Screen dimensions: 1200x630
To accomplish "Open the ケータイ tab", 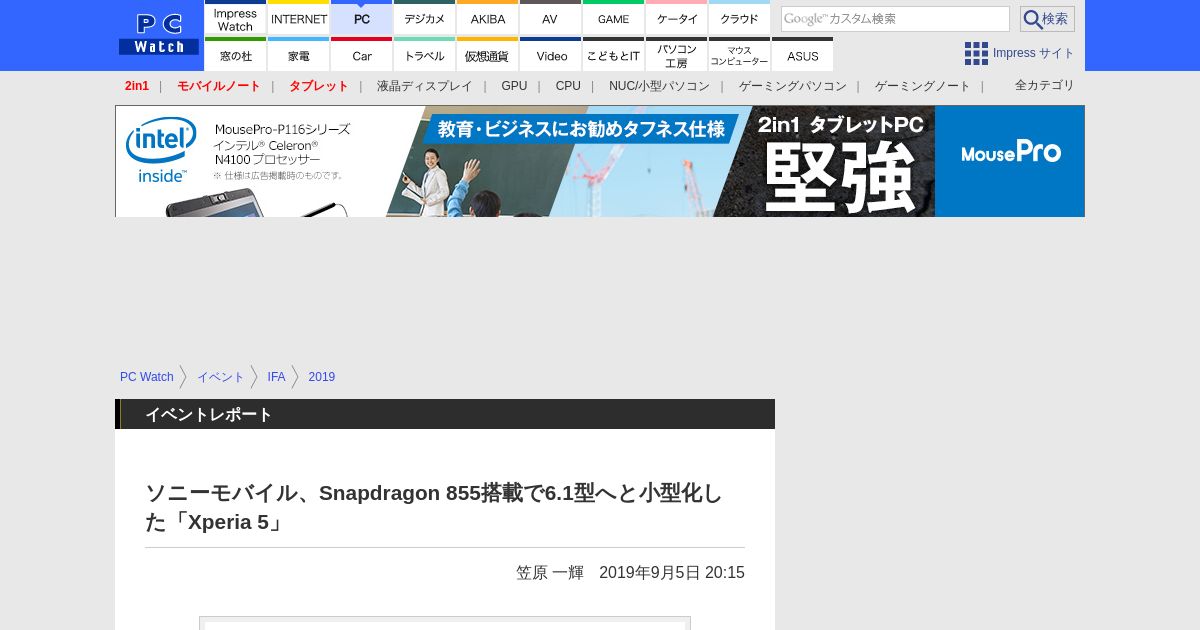I will pyautogui.click(x=677, y=17).
